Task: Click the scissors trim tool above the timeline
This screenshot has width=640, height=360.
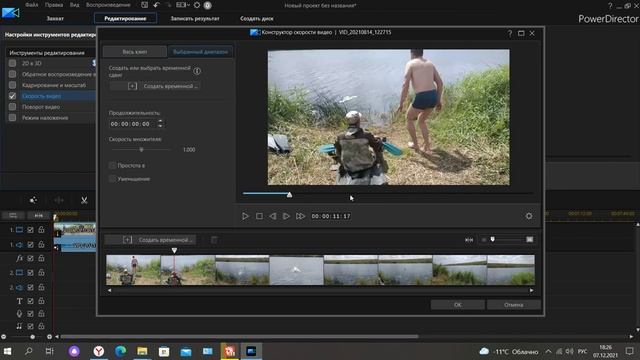Action: coord(84,200)
